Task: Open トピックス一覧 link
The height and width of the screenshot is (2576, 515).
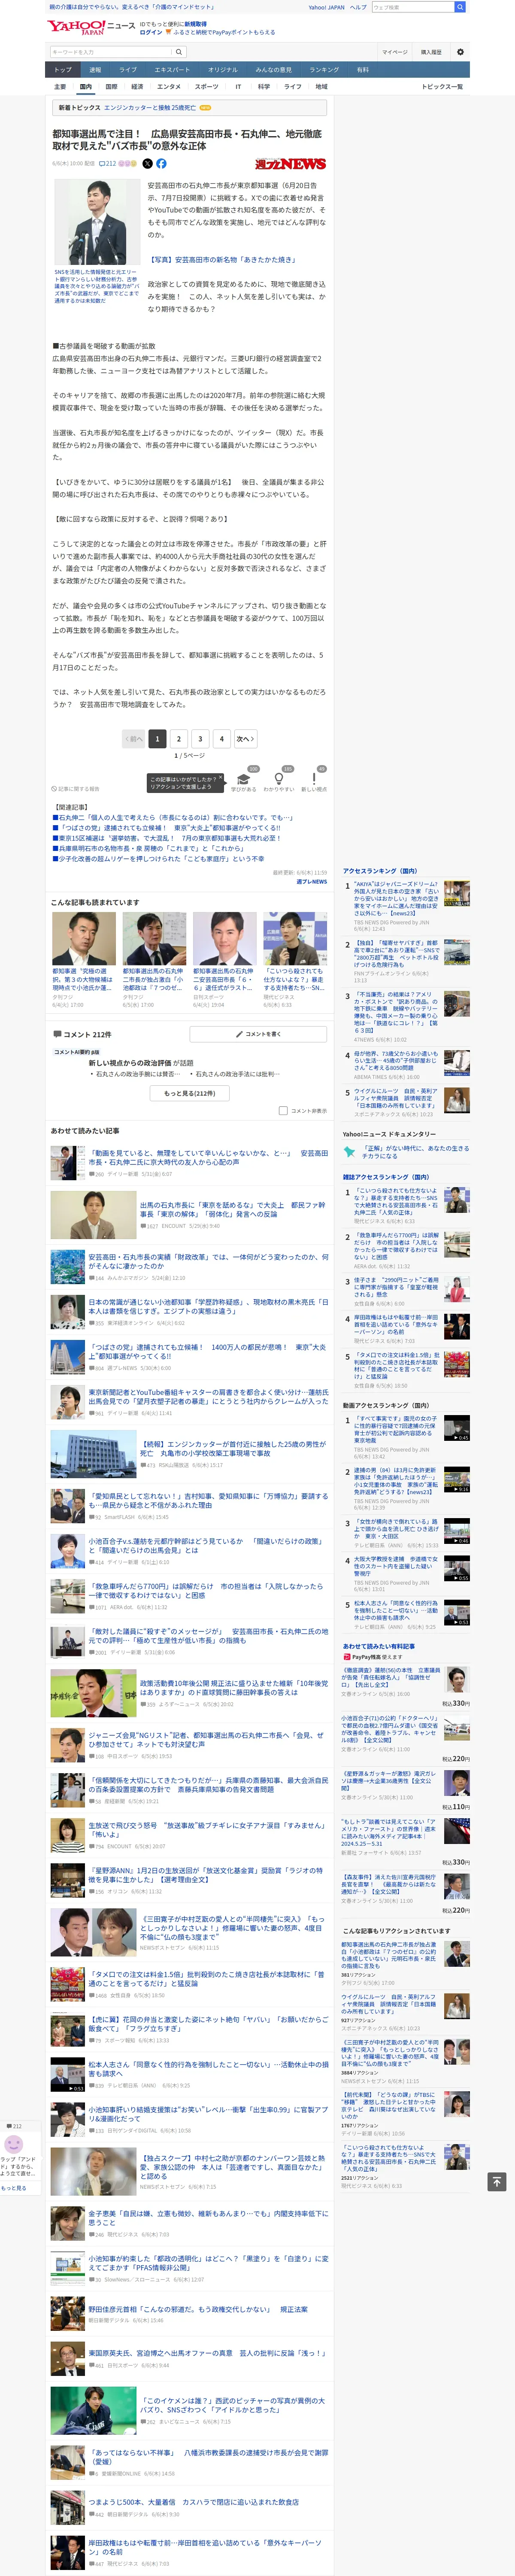Action: click(442, 87)
